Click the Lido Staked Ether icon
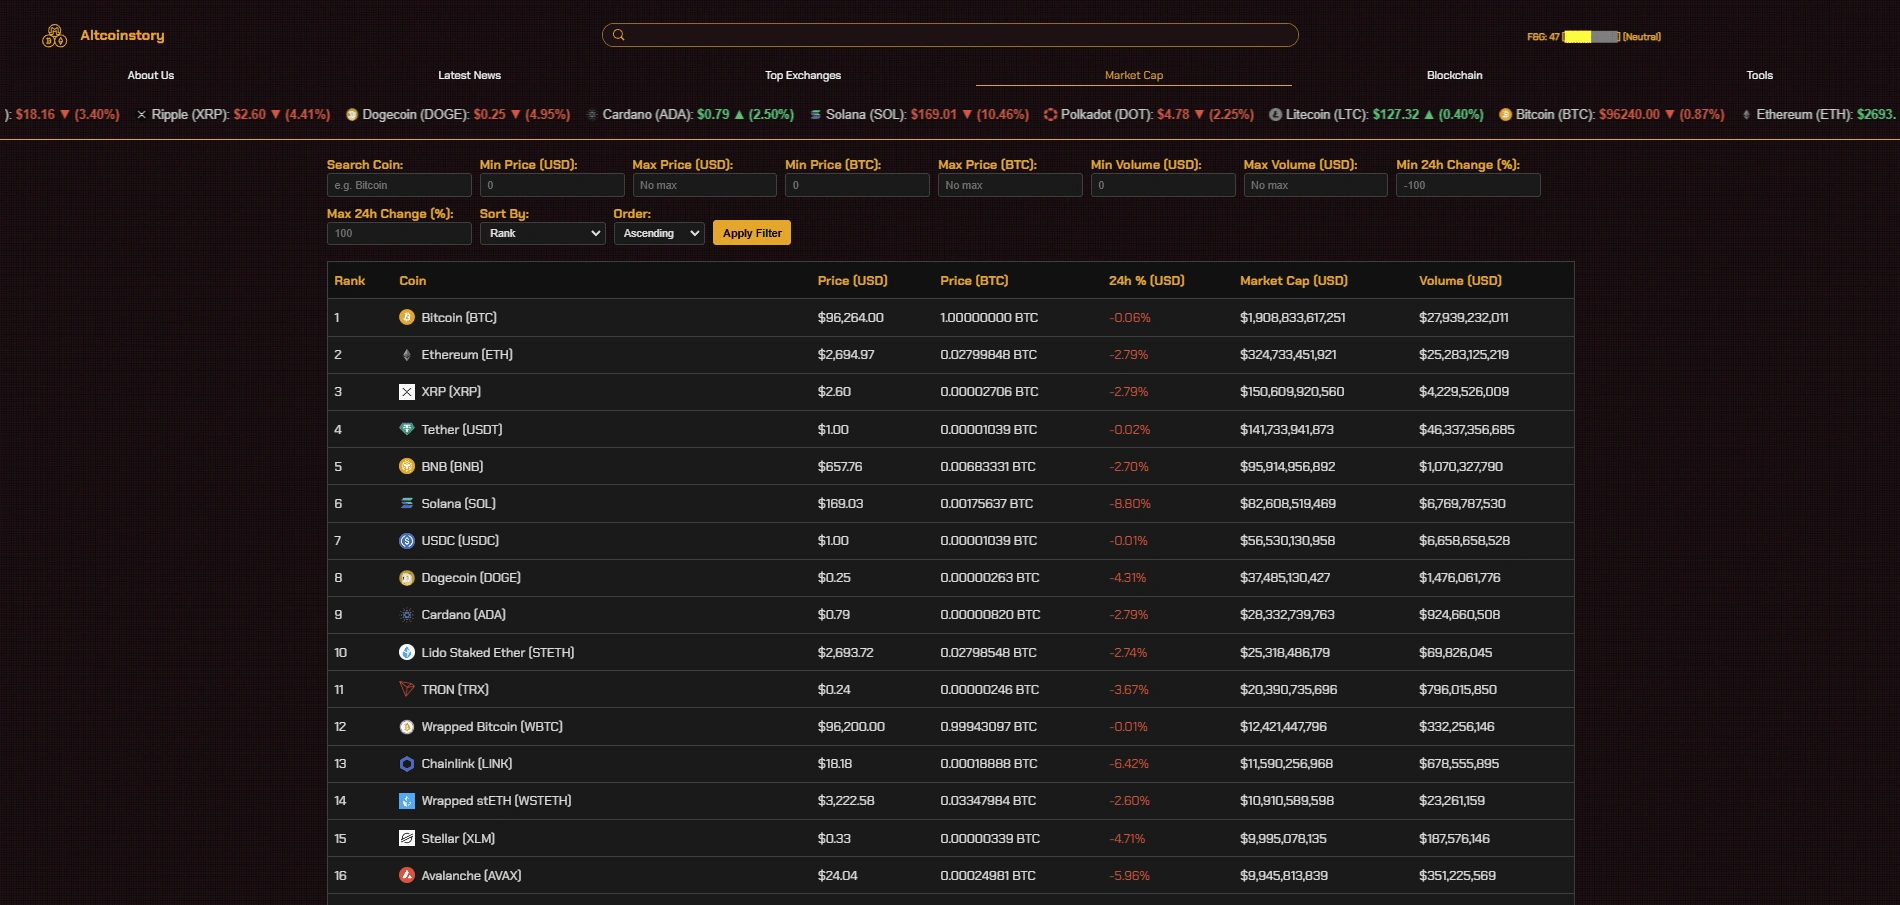The height and width of the screenshot is (905, 1900). (x=407, y=652)
